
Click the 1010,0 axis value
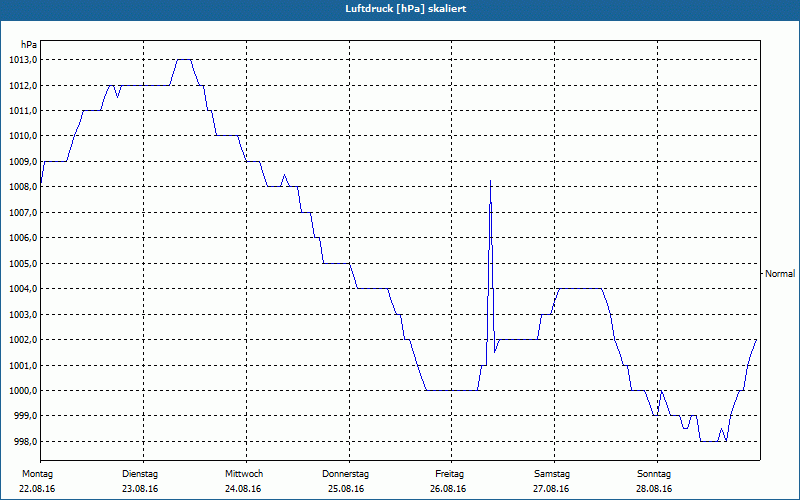[23, 136]
